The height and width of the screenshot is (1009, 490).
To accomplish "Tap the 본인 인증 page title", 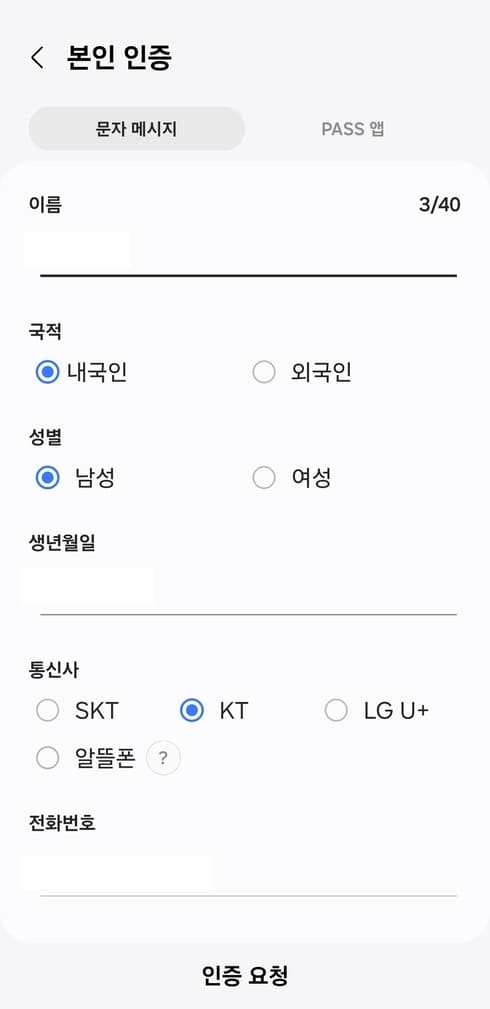I will click(x=119, y=58).
